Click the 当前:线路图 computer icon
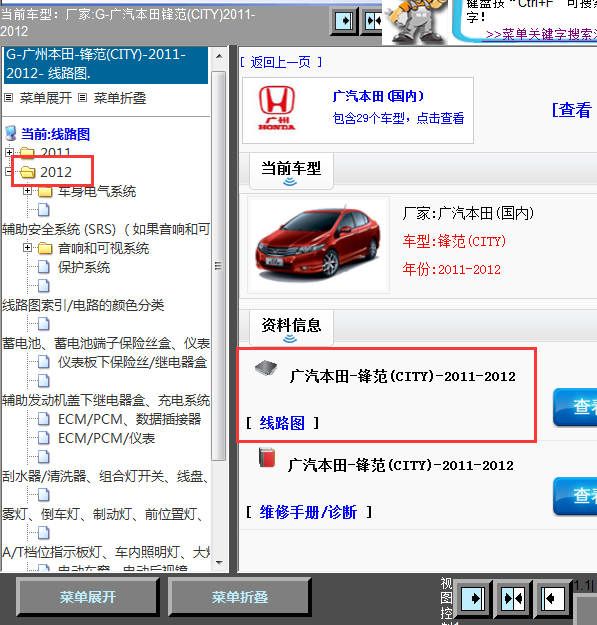The height and width of the screenshot is (625, 597). pyautogui.click(x=11, y=134)
